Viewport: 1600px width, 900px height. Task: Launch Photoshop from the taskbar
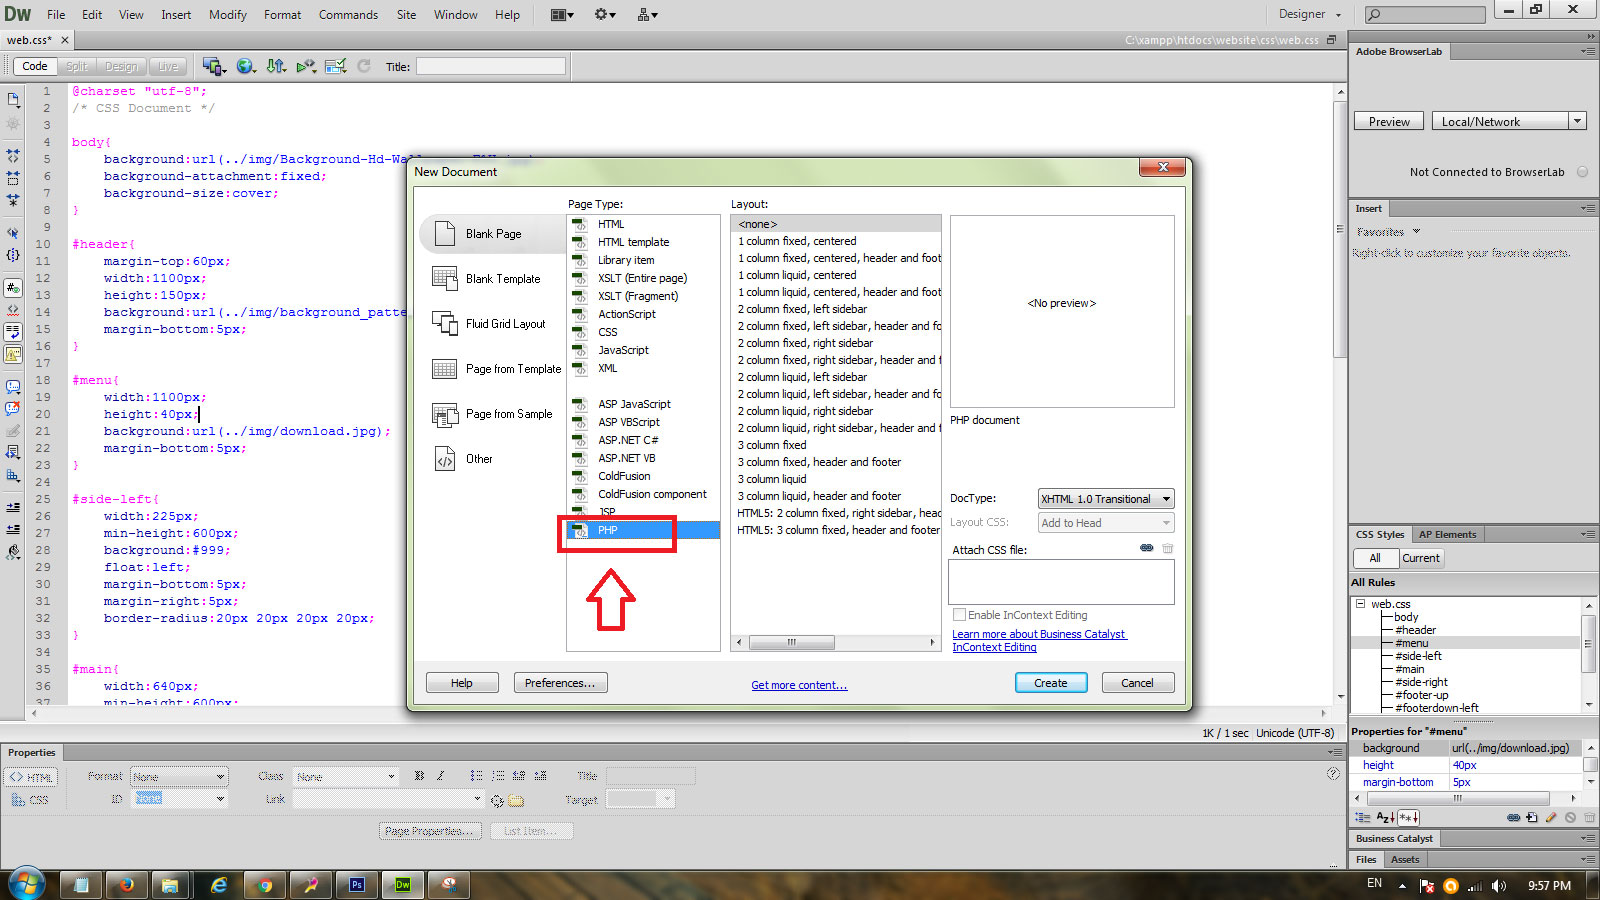pyautogui.click(x=357, y=885)
